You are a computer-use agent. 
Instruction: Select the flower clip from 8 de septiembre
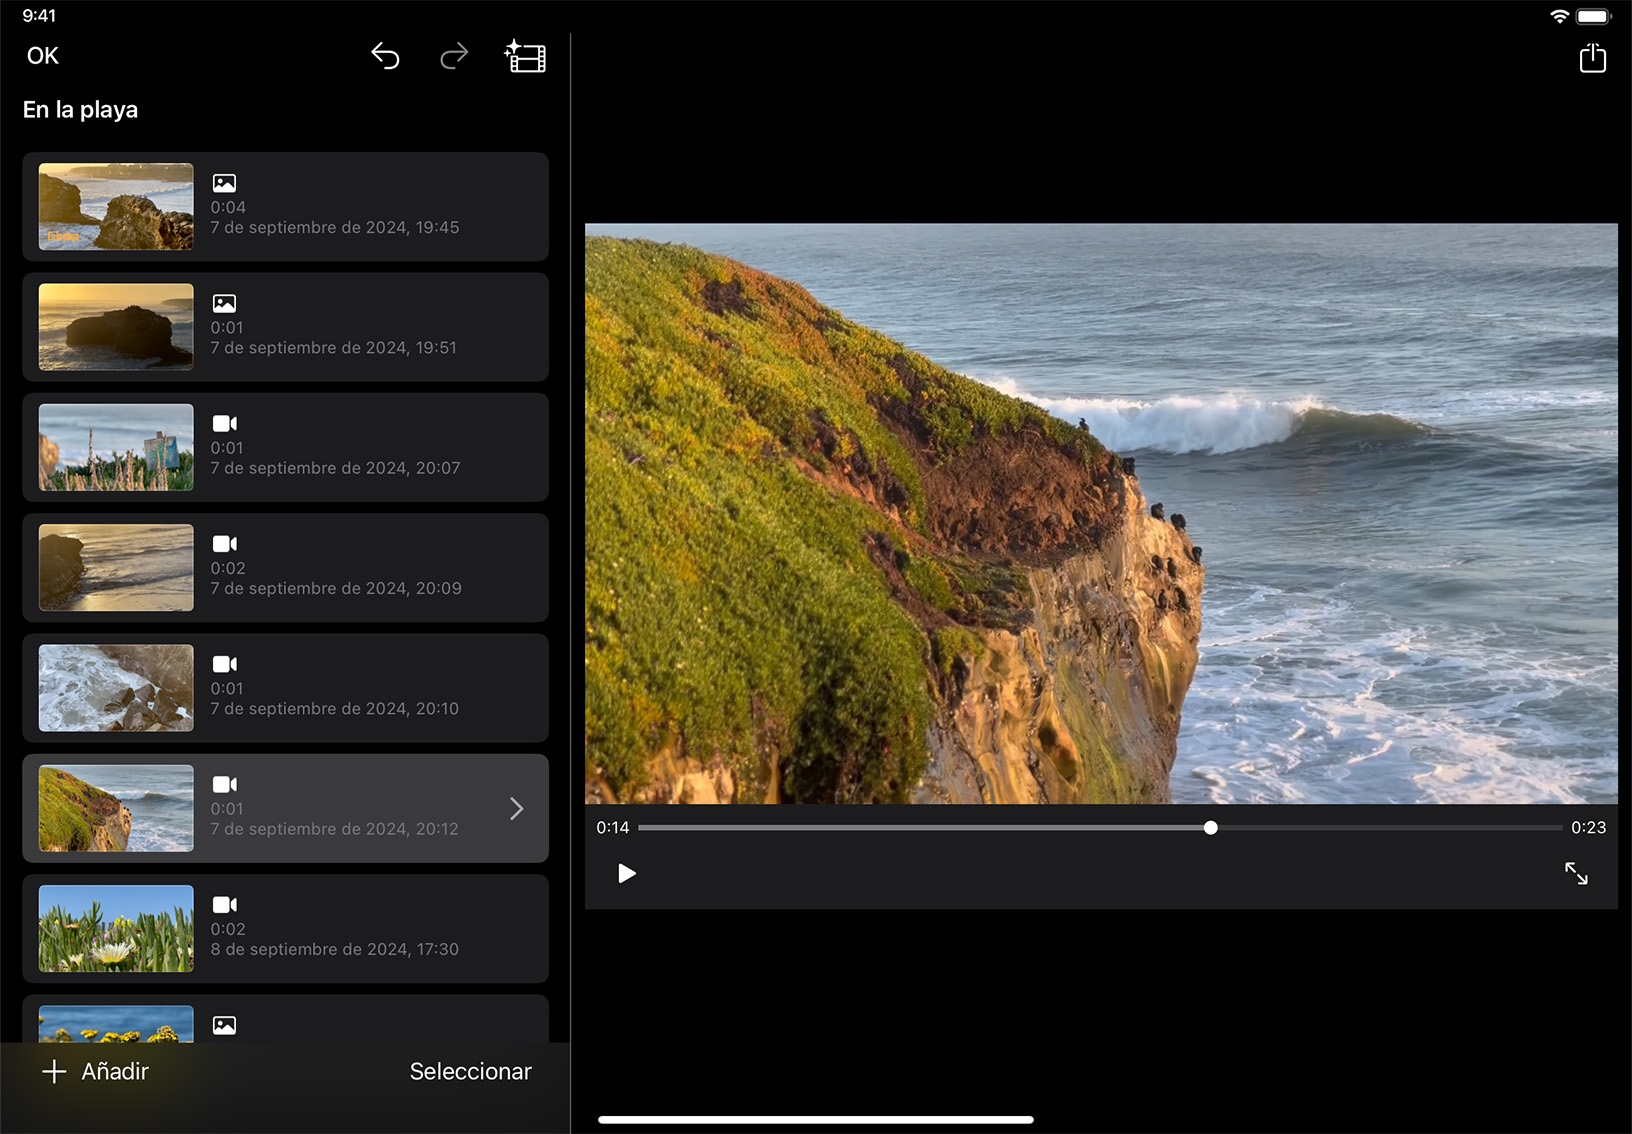(x=285, y=929)
